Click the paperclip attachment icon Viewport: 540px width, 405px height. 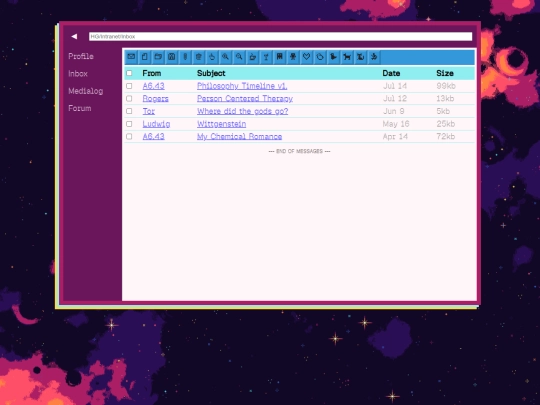pos(185,57)
